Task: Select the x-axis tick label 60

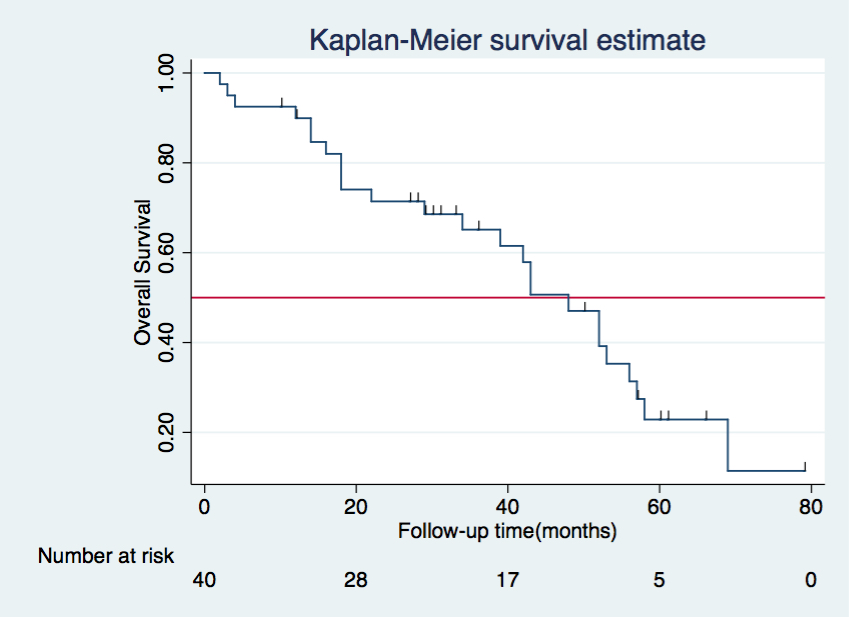Action: (659, 506)
